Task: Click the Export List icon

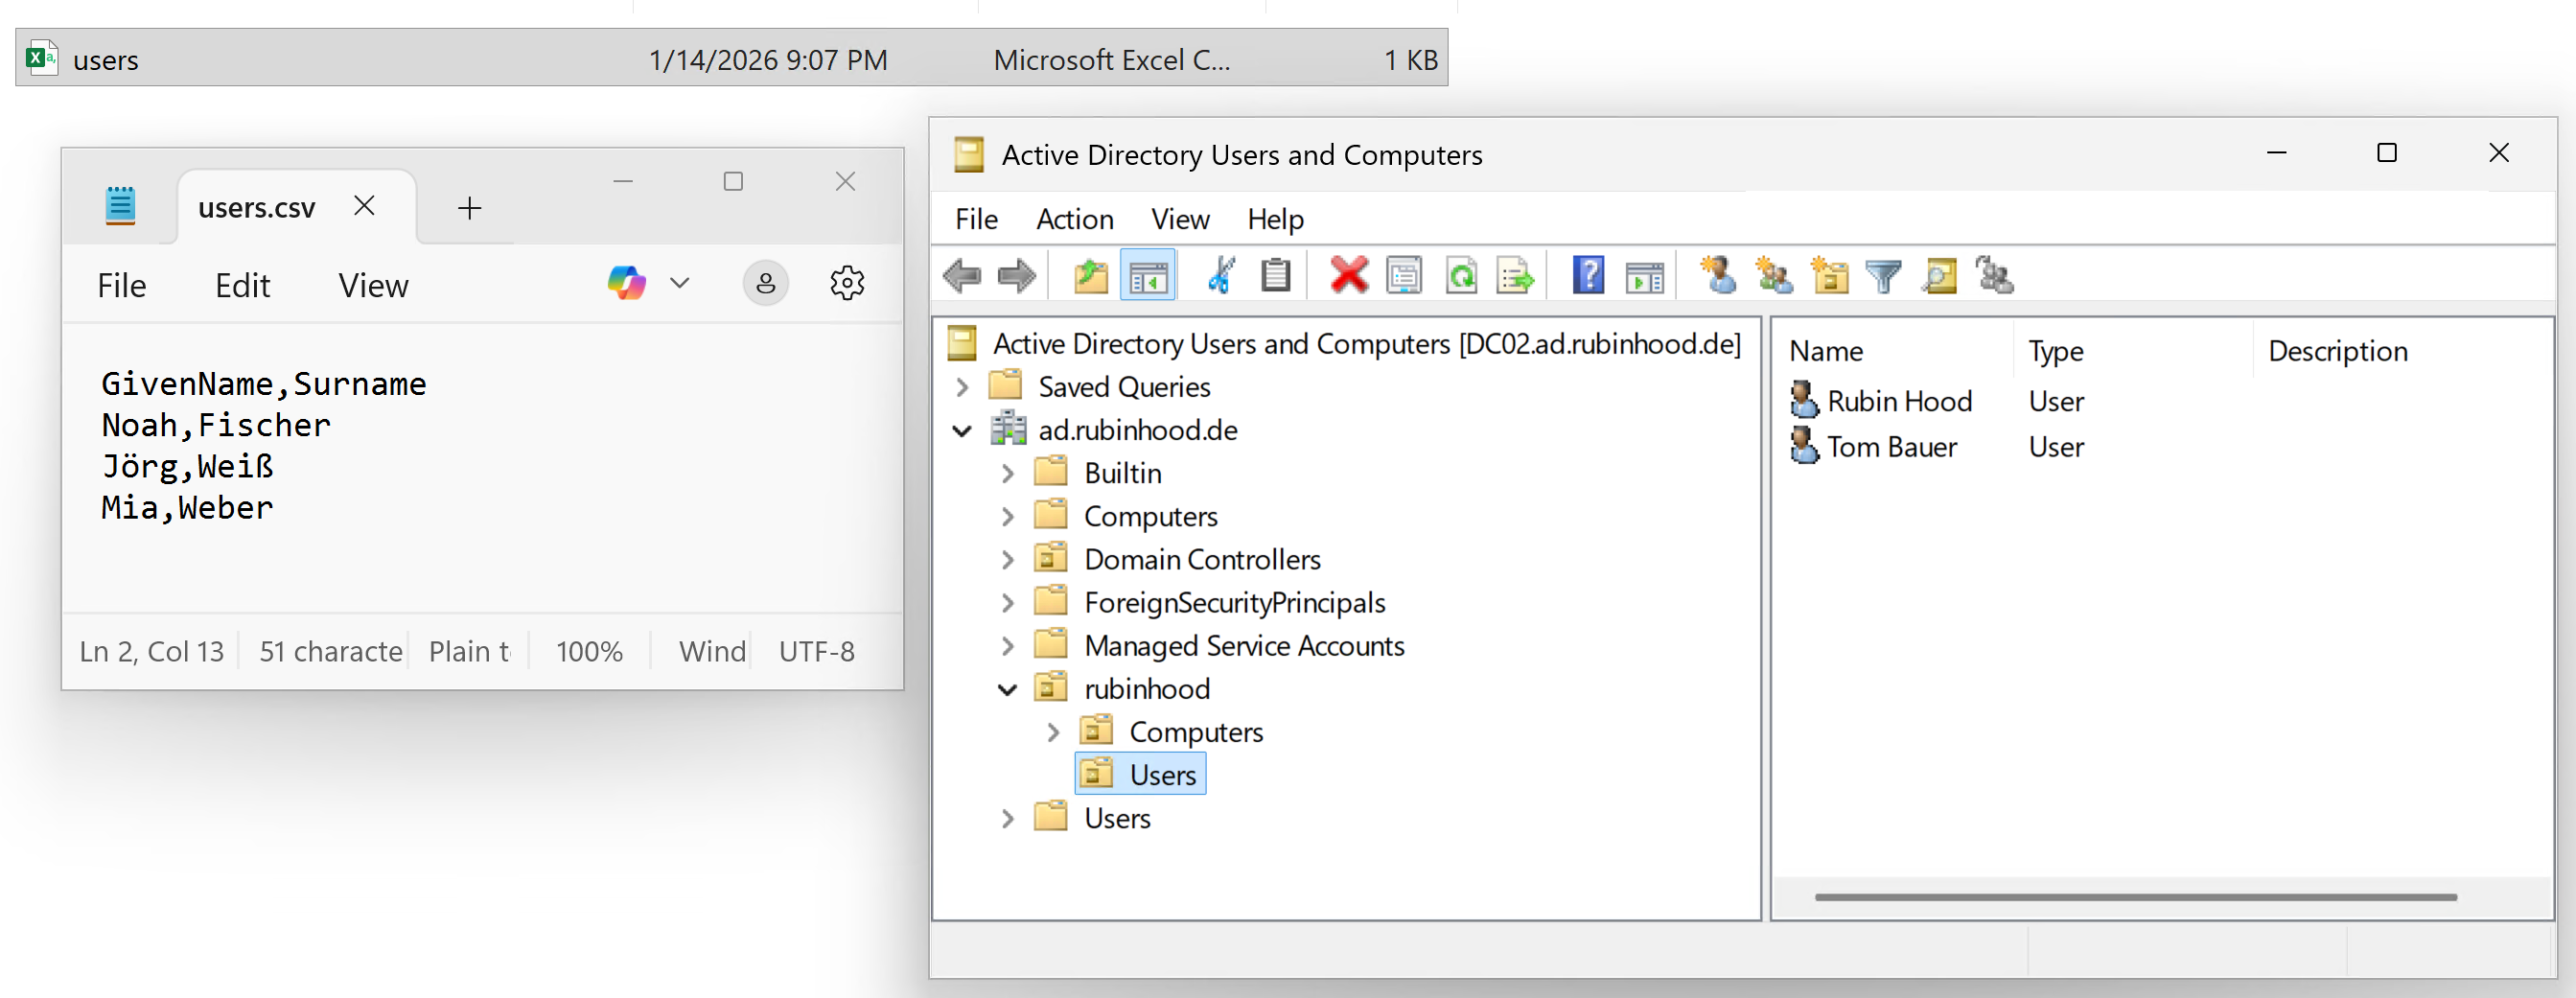Action: click(1515, 275)
